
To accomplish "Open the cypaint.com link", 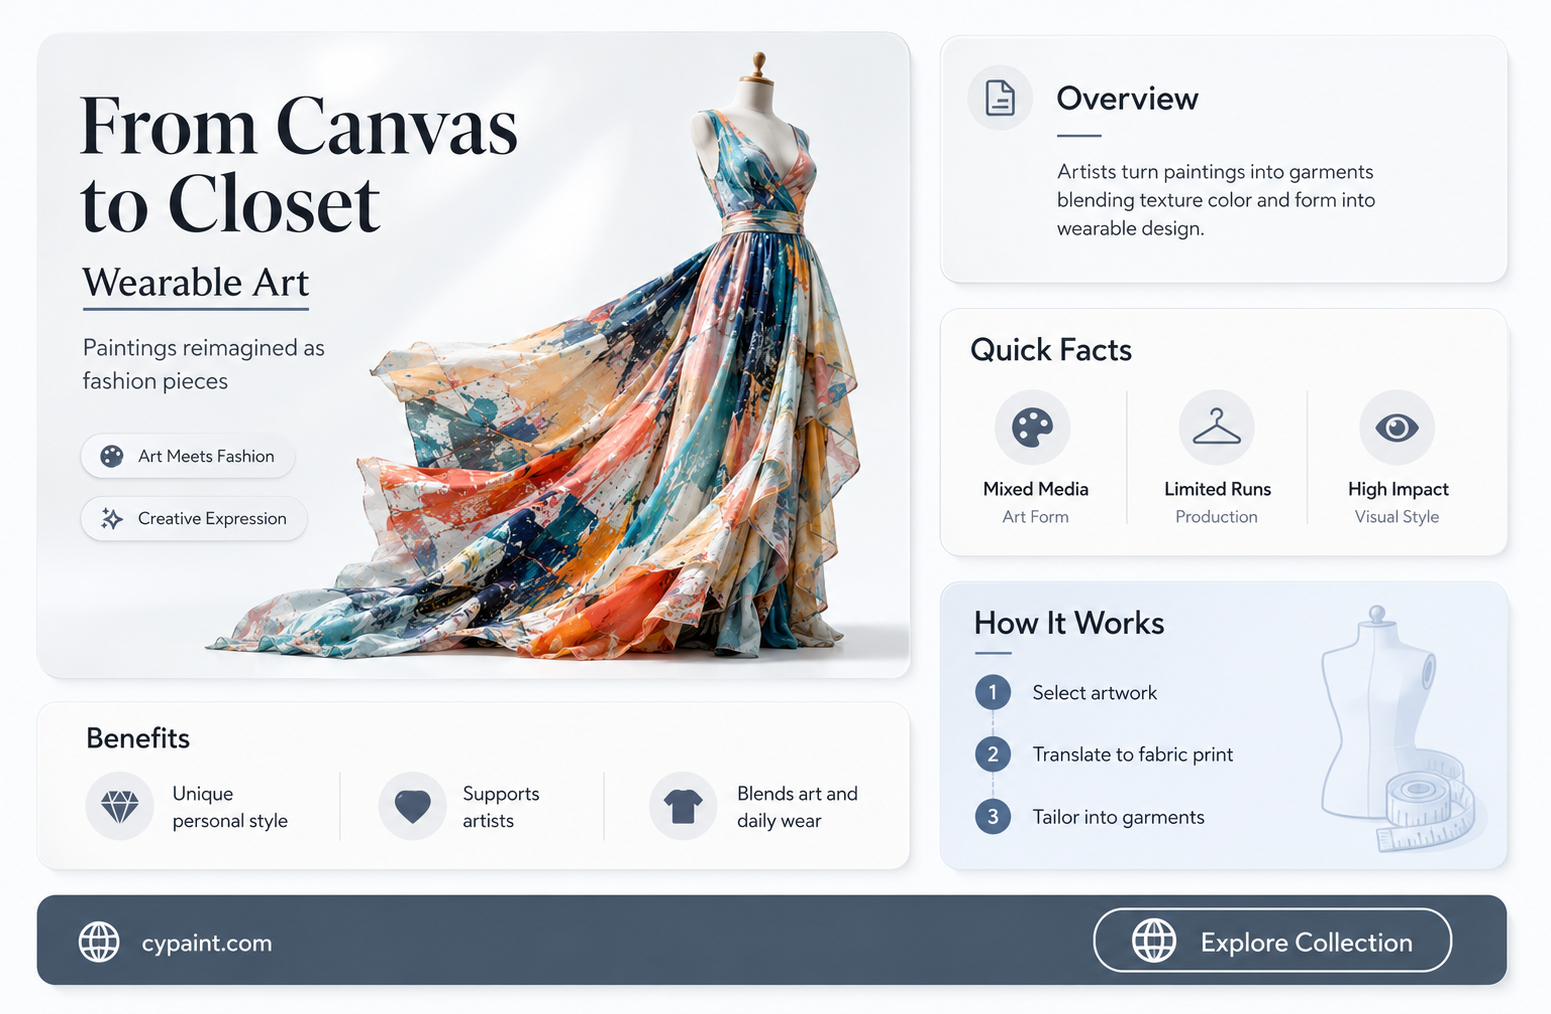I will pyautogui.click(x=207, y=943).
